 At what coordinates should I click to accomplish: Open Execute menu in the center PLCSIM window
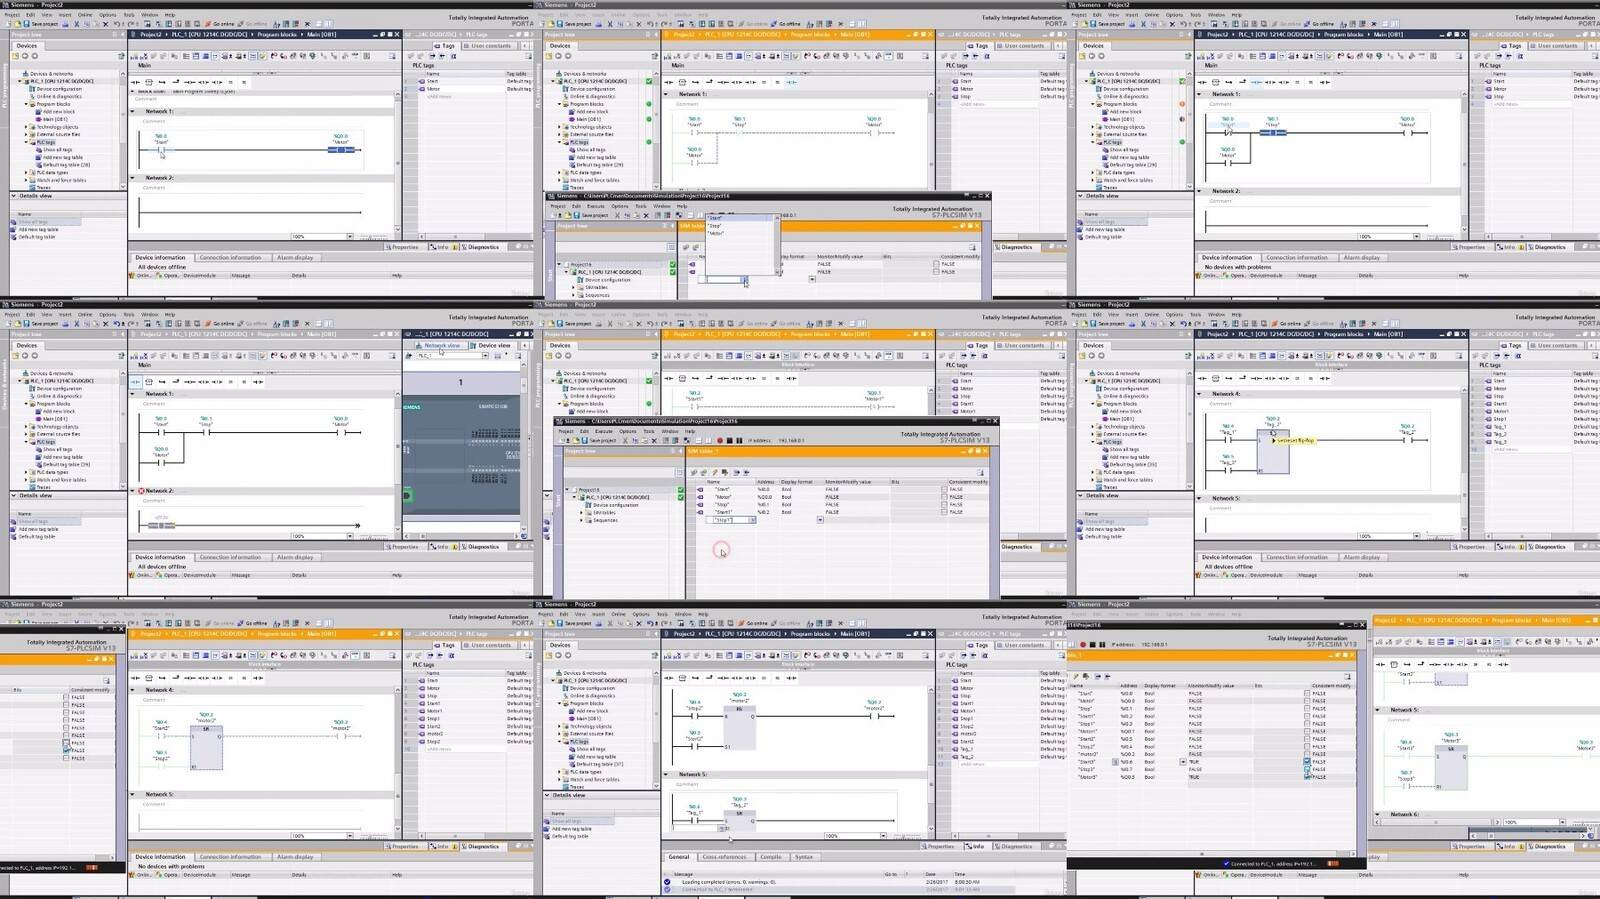[603, 431]
